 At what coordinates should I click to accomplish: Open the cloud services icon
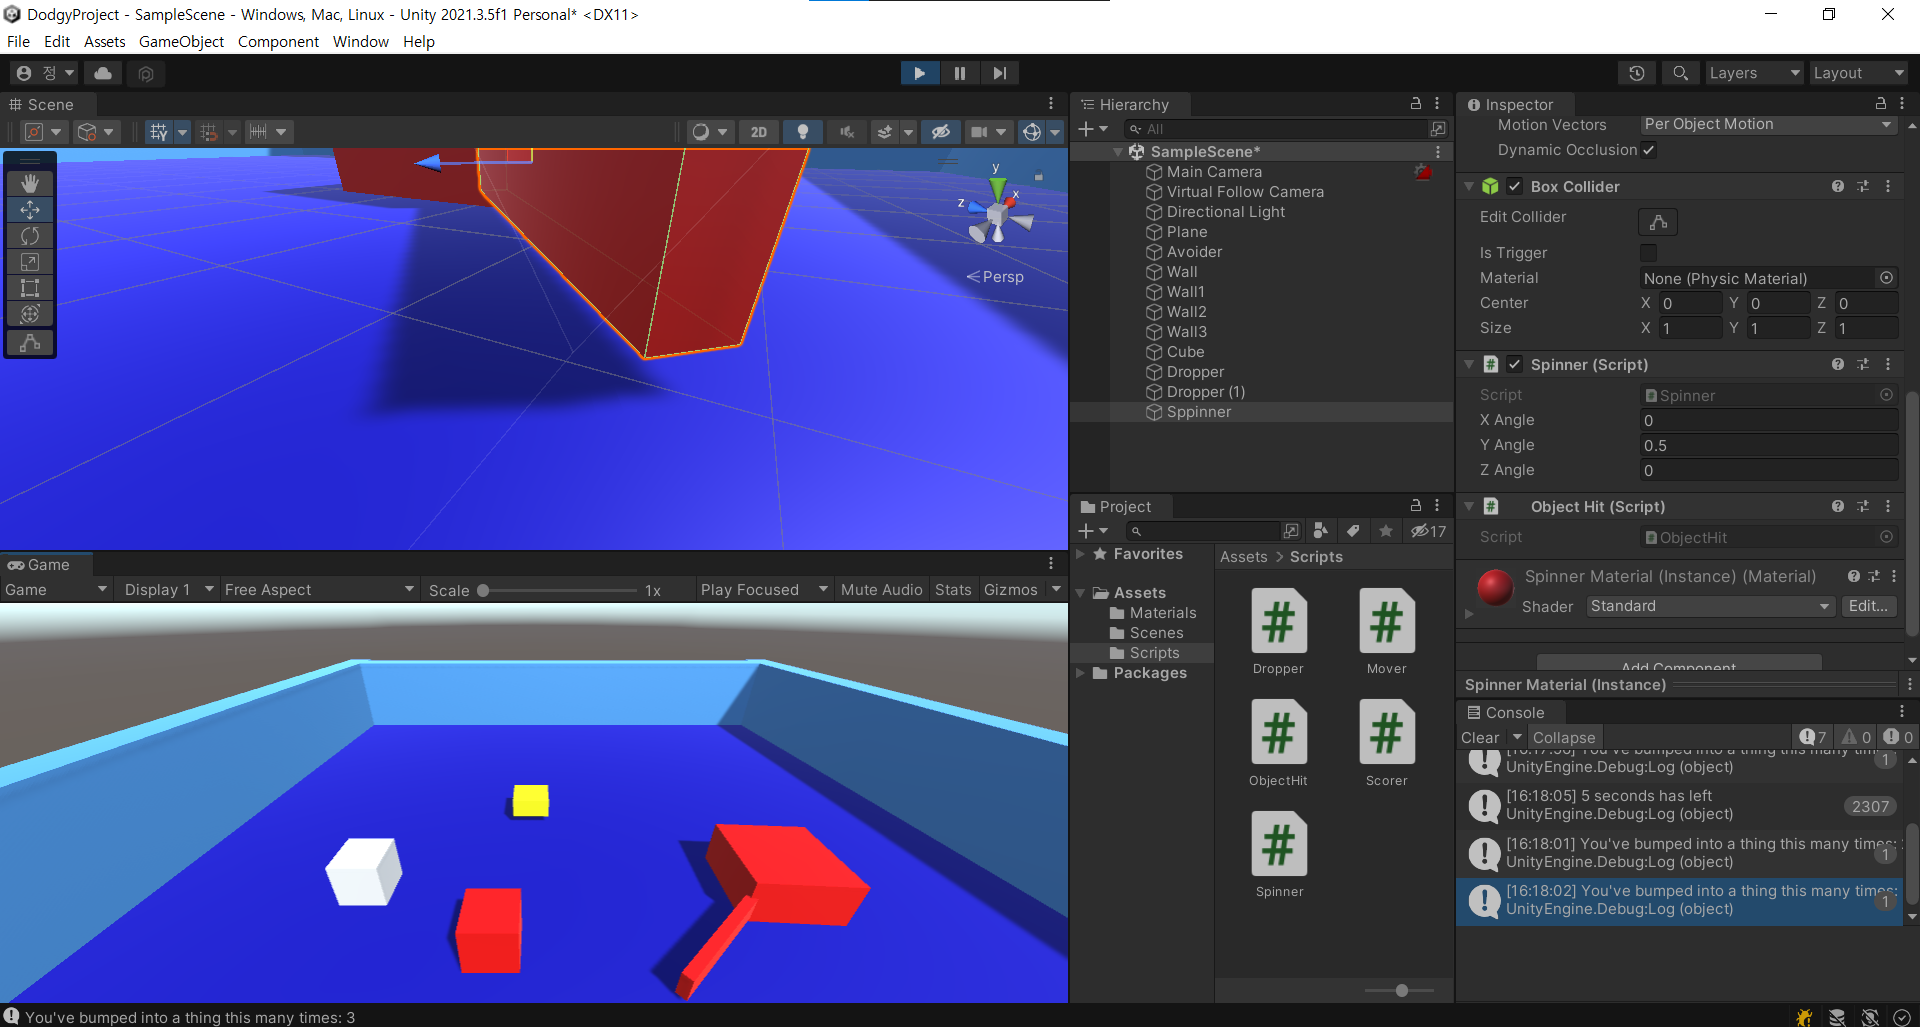103,73
